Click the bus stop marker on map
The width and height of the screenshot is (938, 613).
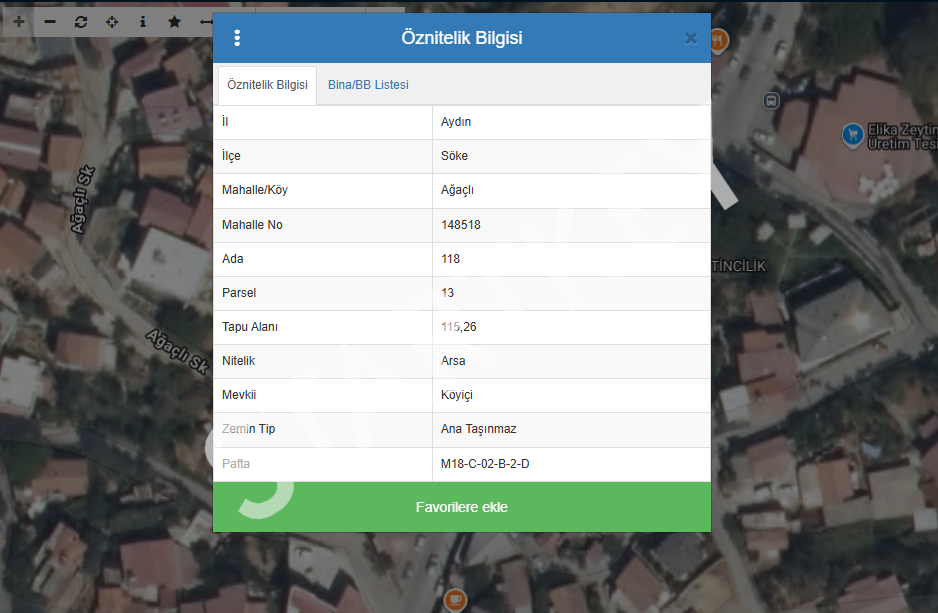[x=771, y=101]
